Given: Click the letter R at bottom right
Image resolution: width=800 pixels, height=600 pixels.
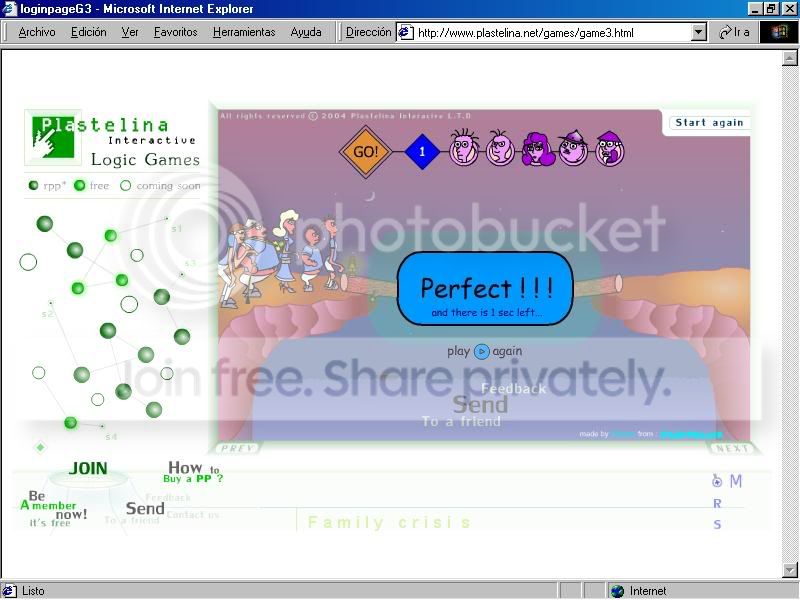Looking at the screenshot, I should 717,504.
